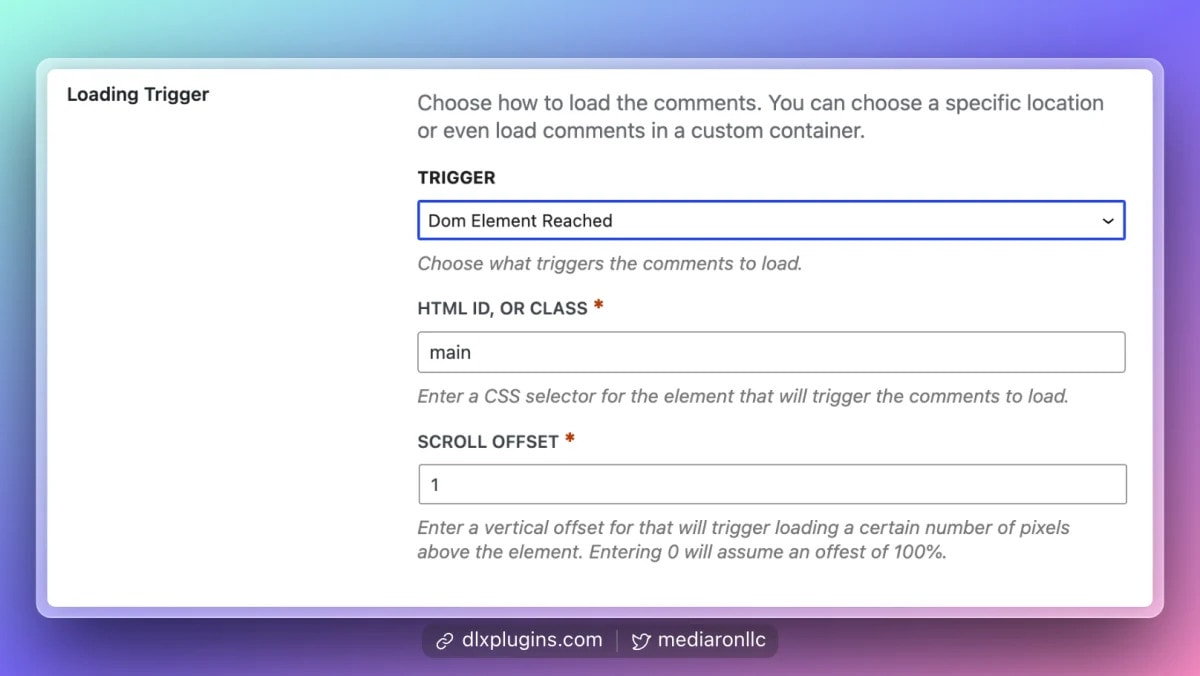
Task: Click the red asterisk next to HTML ID
Action: (x=598, y=306)
